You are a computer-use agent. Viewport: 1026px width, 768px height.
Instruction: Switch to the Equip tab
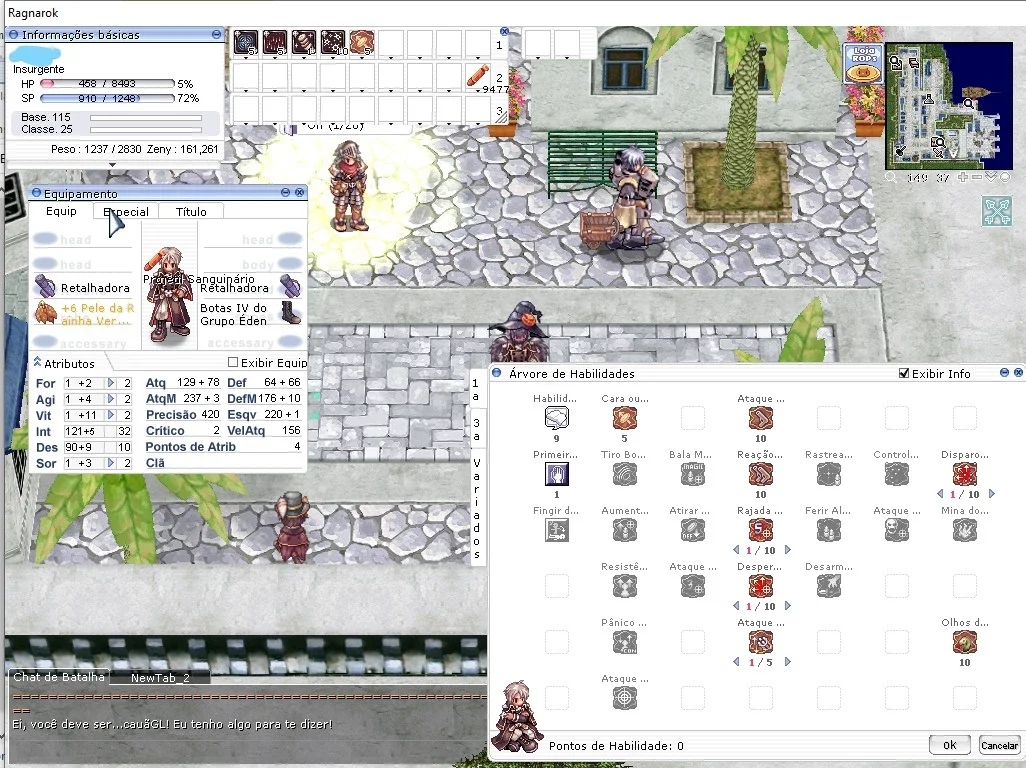(x=61, y=211)
